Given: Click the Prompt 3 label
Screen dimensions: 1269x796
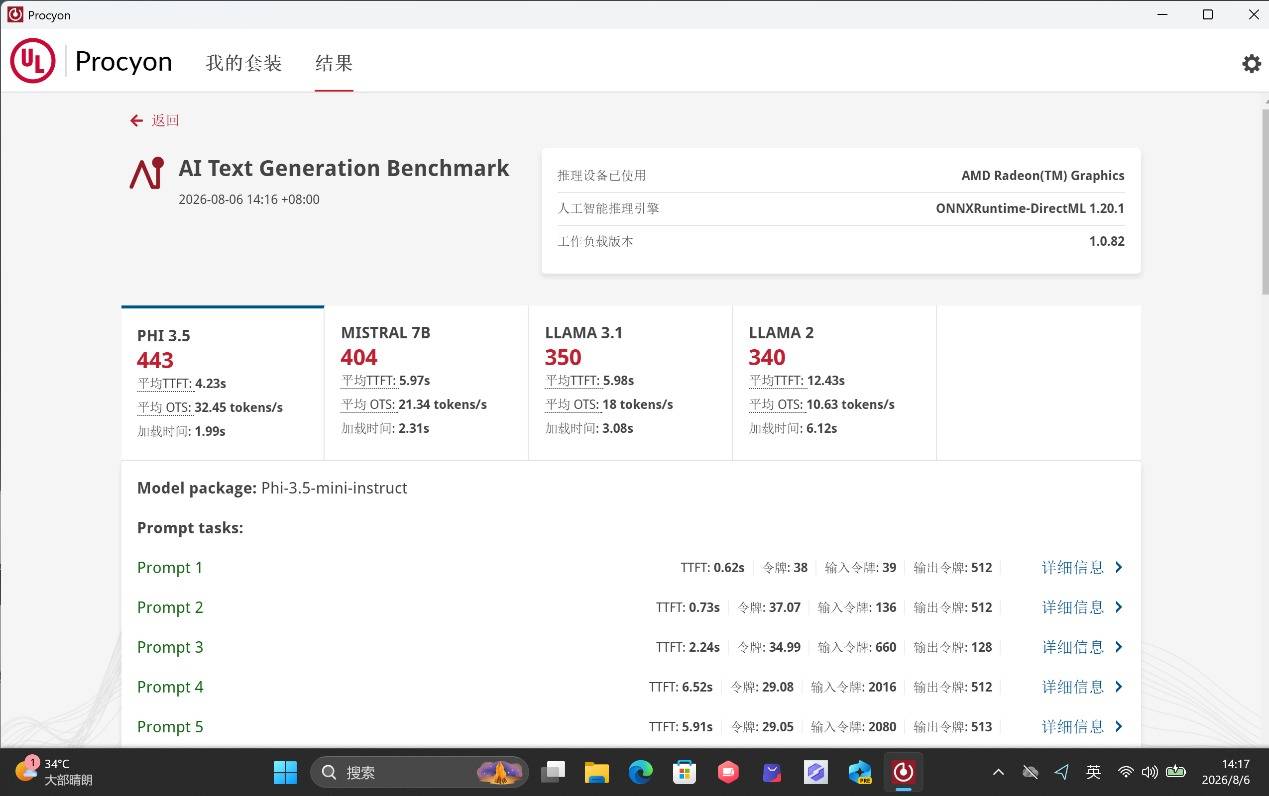Looking at the screenshot, I should [170, 647].
